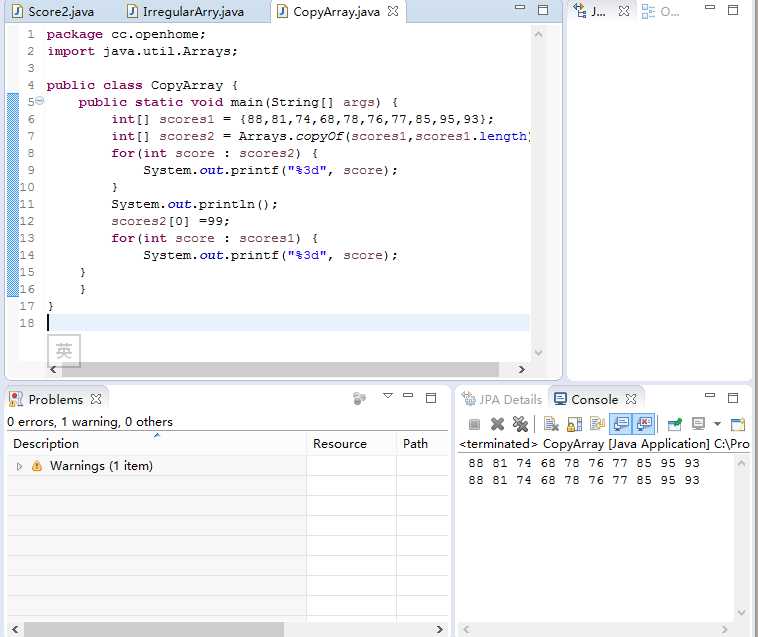
Task: Select the Console view tab
Action: pos(586,400)
